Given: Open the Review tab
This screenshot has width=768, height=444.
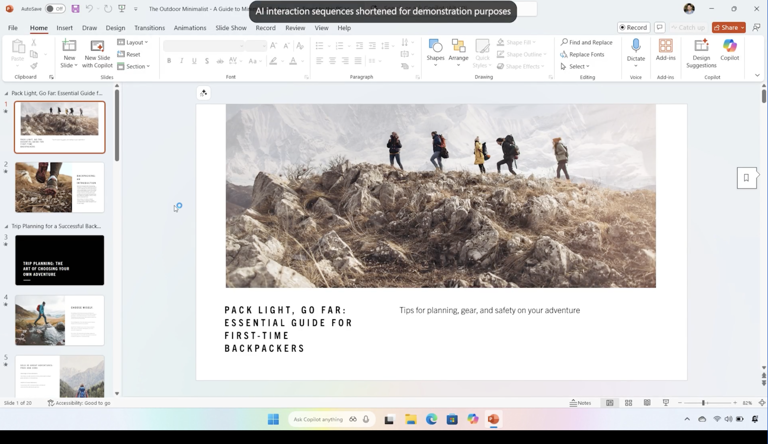Looking at the screenshot, I should pos(295,28).
